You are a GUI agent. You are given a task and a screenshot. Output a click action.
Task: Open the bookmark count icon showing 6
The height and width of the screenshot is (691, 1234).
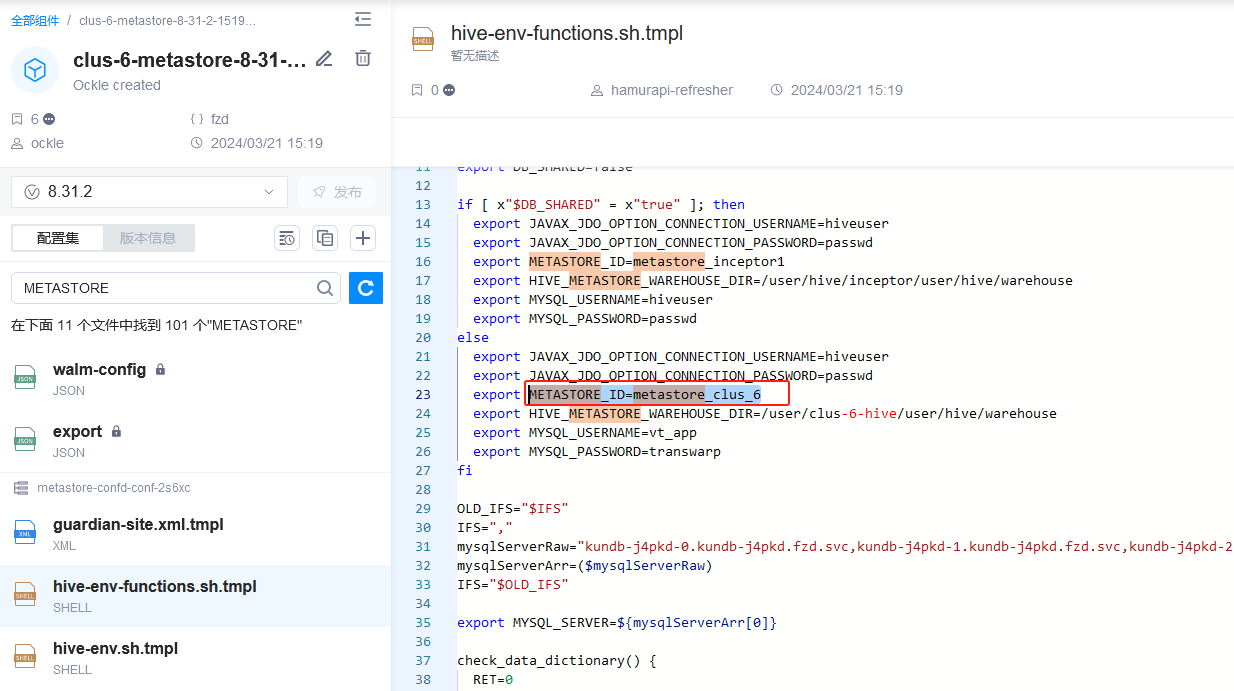(17, 119)
